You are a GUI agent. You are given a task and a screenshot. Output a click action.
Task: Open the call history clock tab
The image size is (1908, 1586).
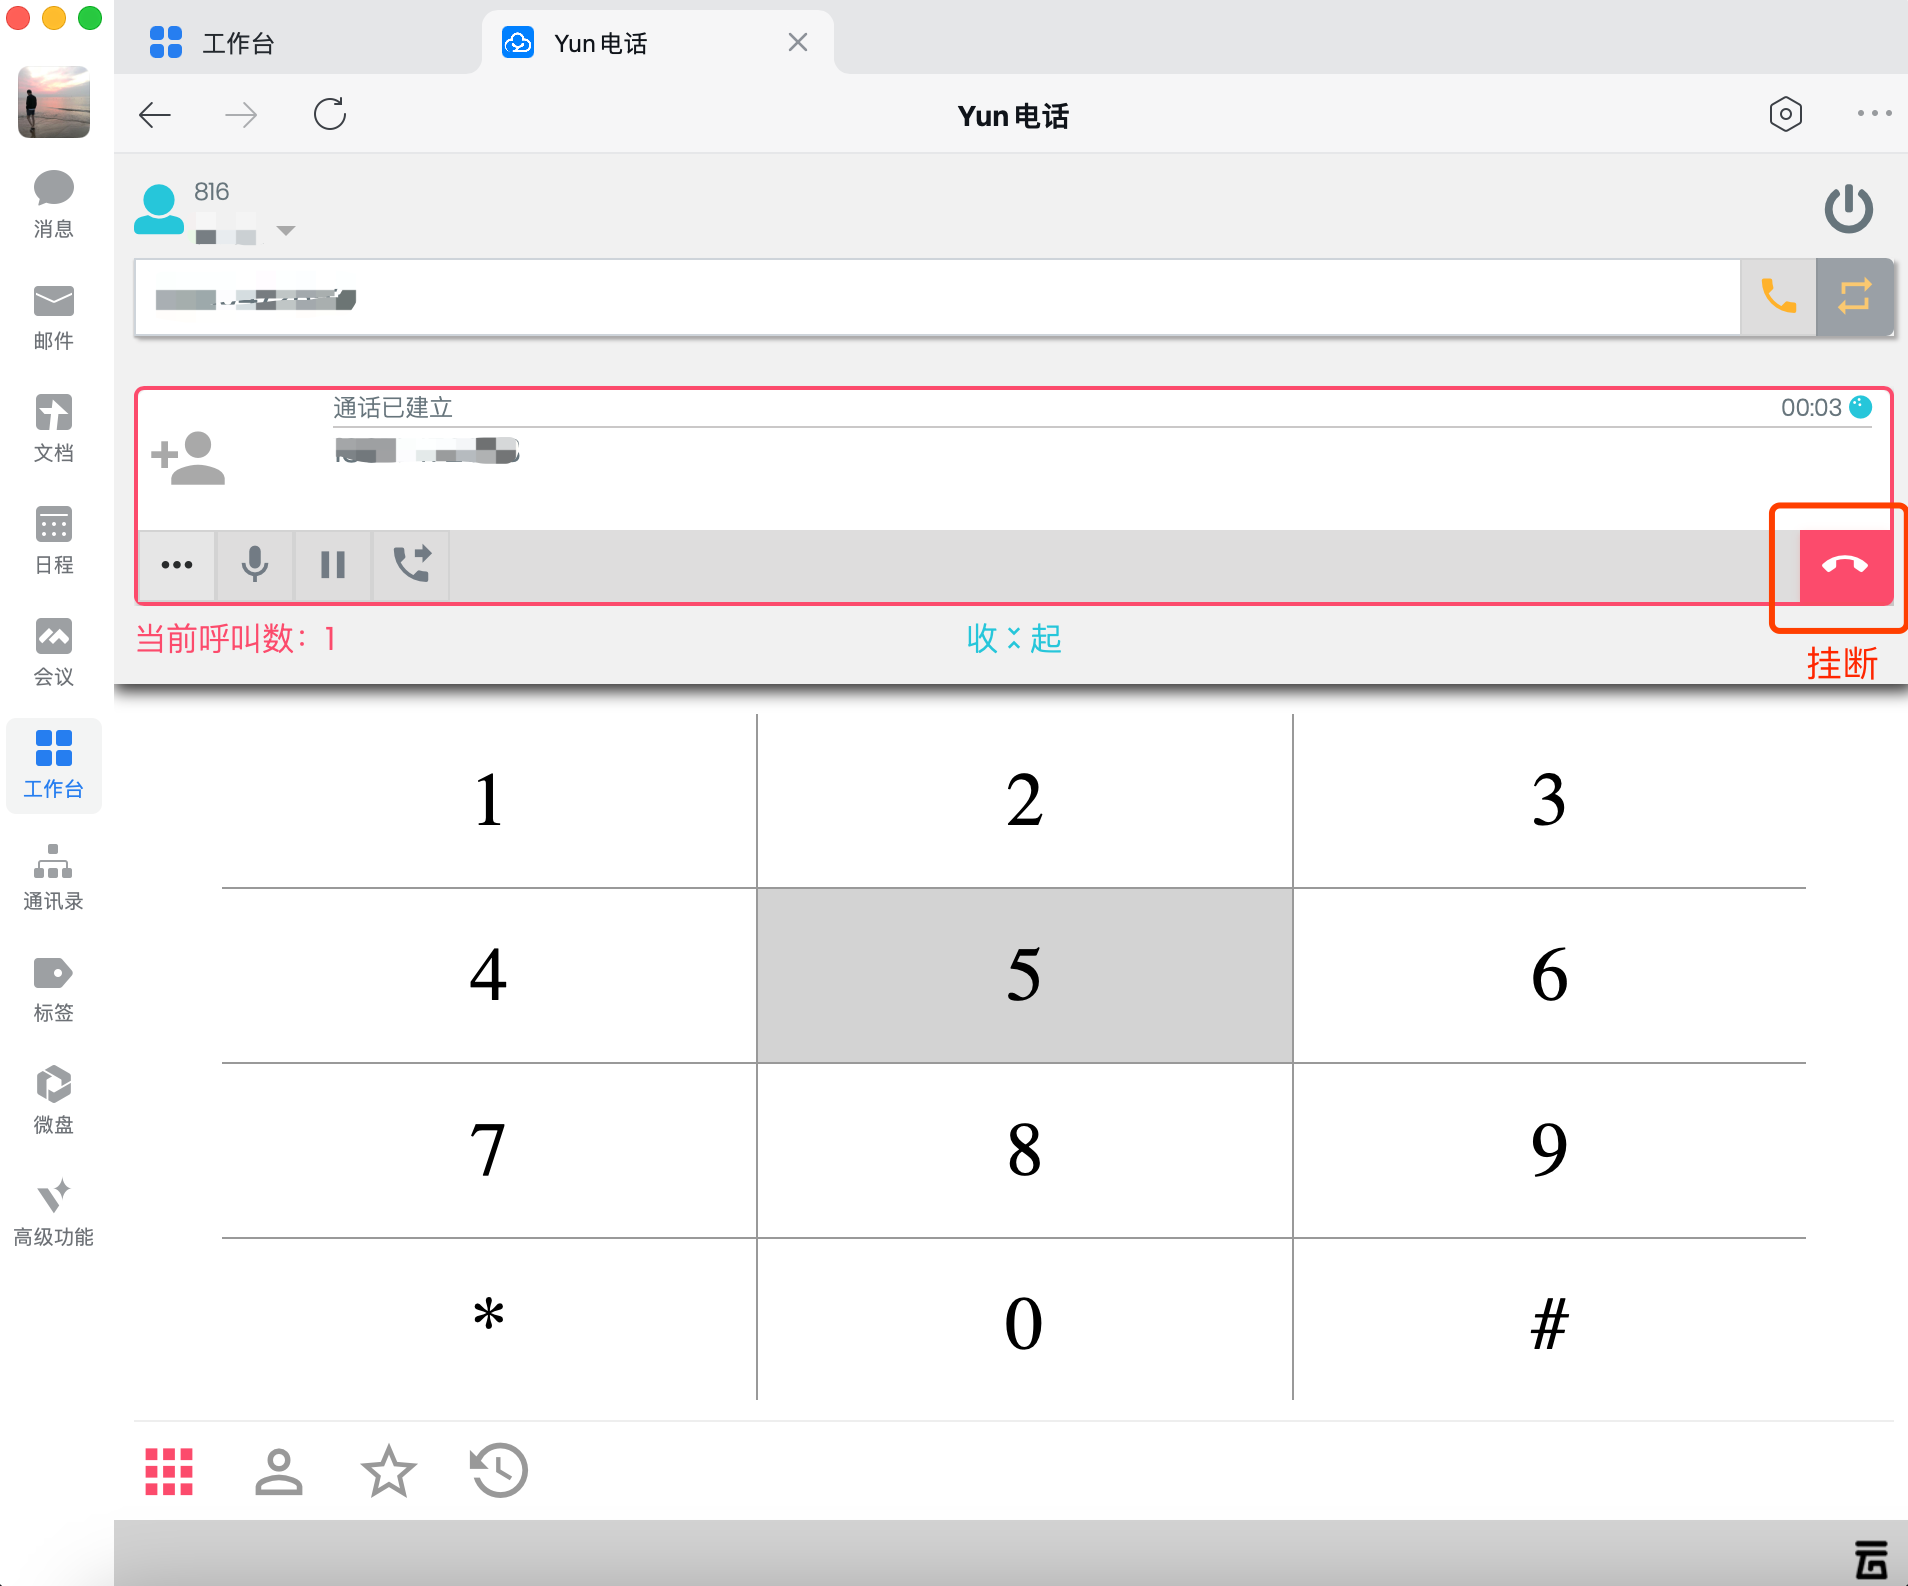pos(499,1471)
